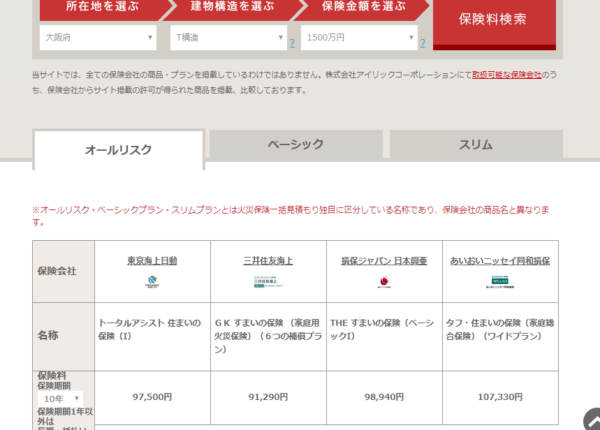Click the 保険料検索 search button
Image resolution: width=600 pixels, height=430 pixels.
coord(494,23)
